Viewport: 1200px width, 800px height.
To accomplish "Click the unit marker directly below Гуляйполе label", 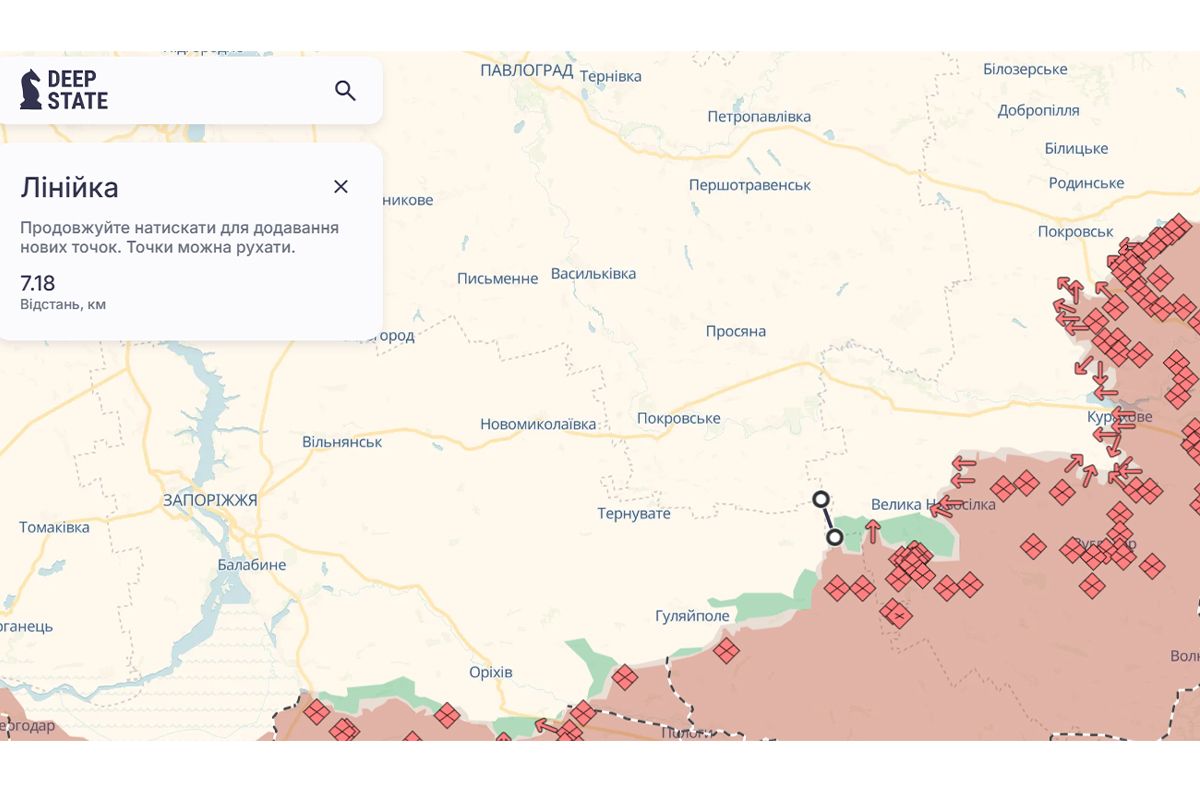I will [x=726, y=652].
